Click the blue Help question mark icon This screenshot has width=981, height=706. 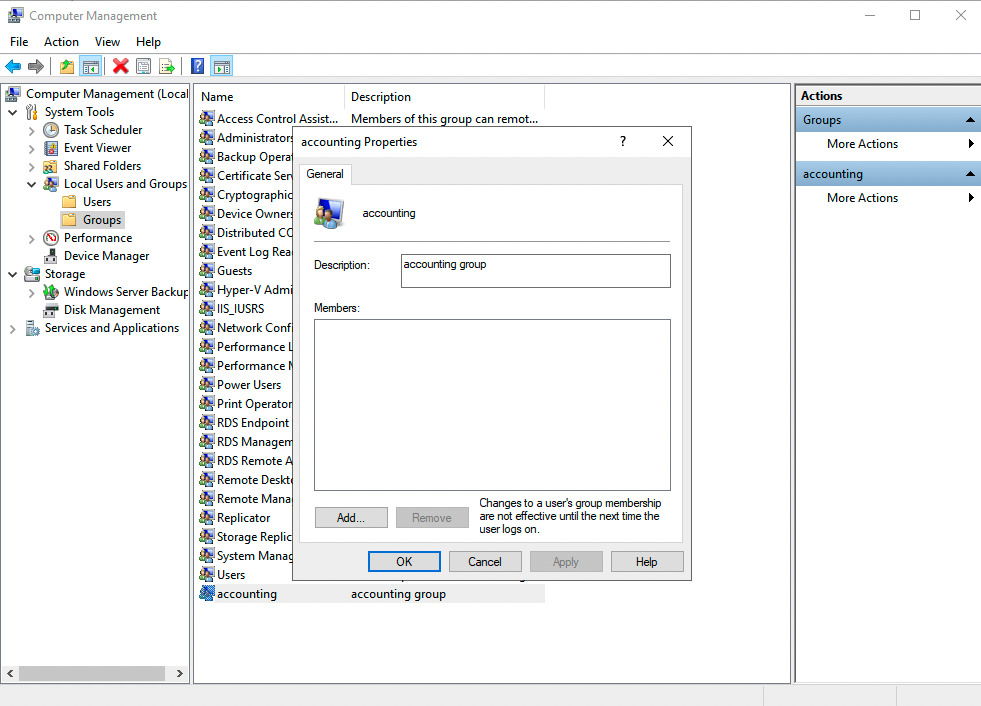198,67
